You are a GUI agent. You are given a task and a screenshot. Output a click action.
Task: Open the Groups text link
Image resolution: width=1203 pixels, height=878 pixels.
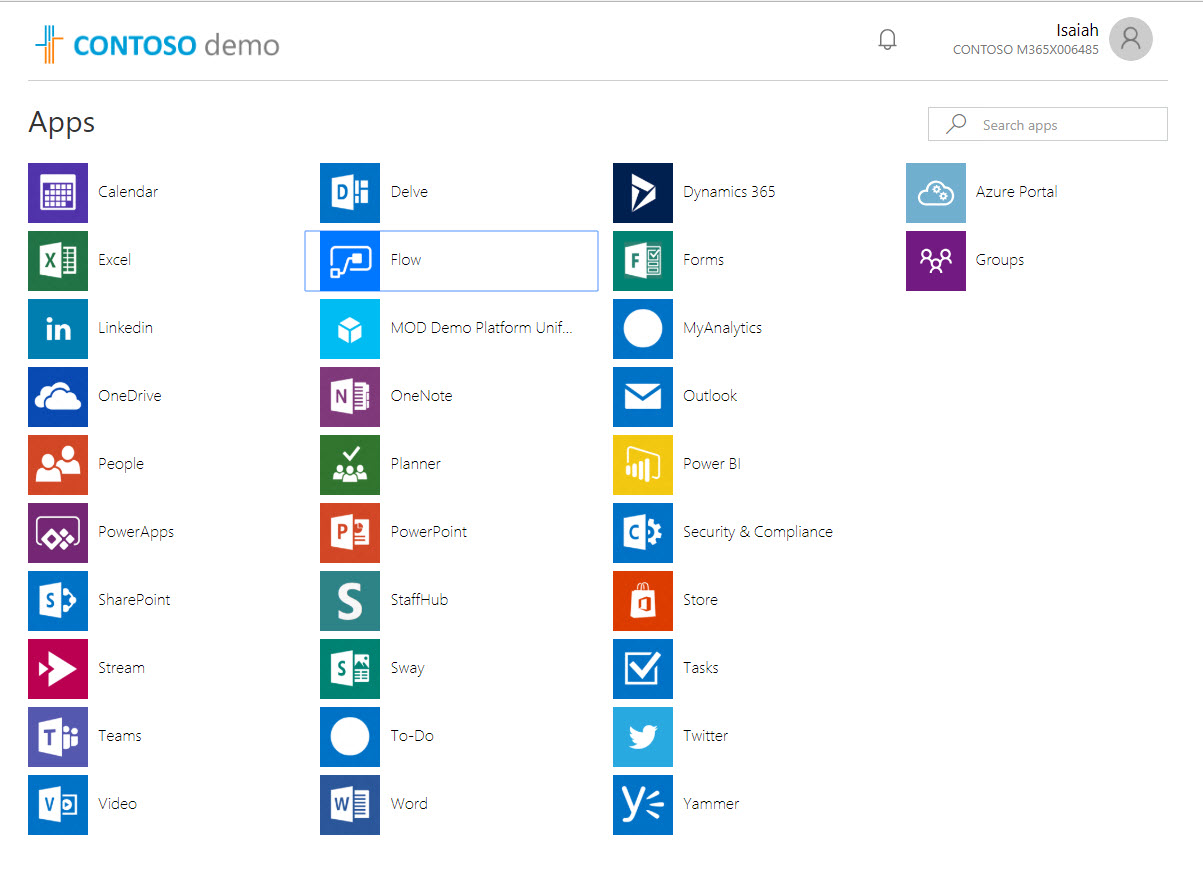coord(1000,260)
